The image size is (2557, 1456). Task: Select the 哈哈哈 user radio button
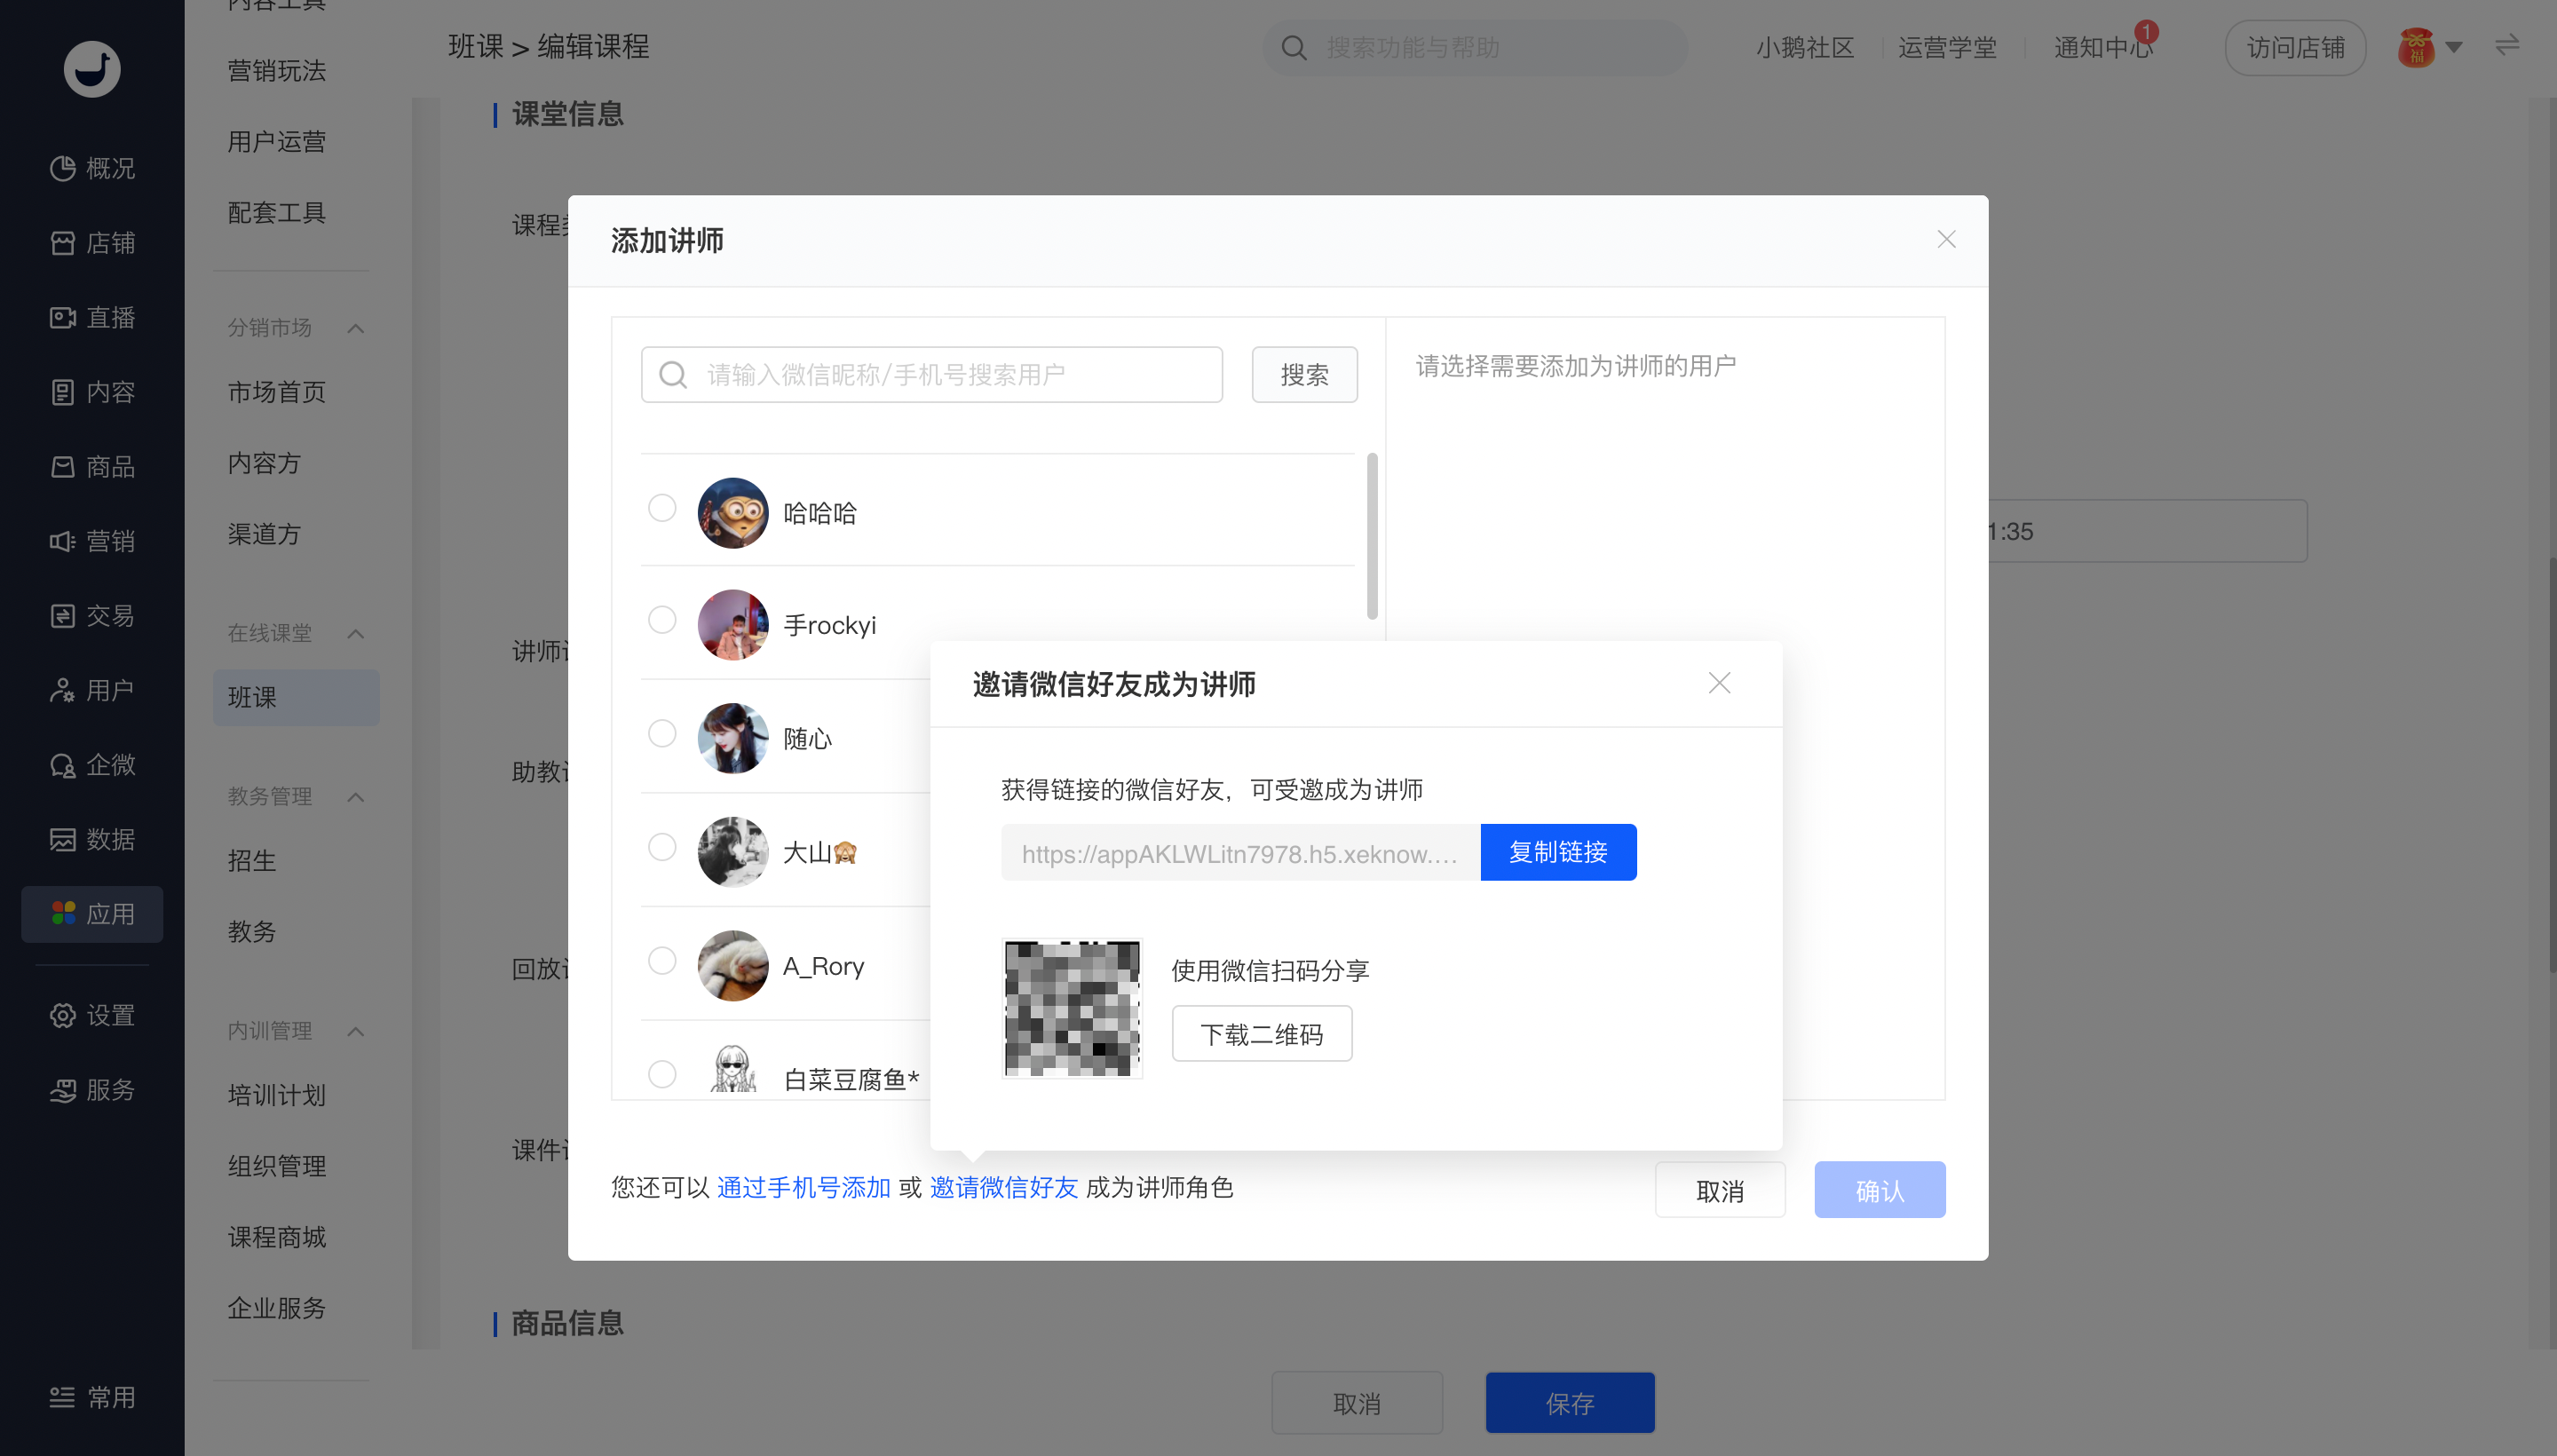662,508
